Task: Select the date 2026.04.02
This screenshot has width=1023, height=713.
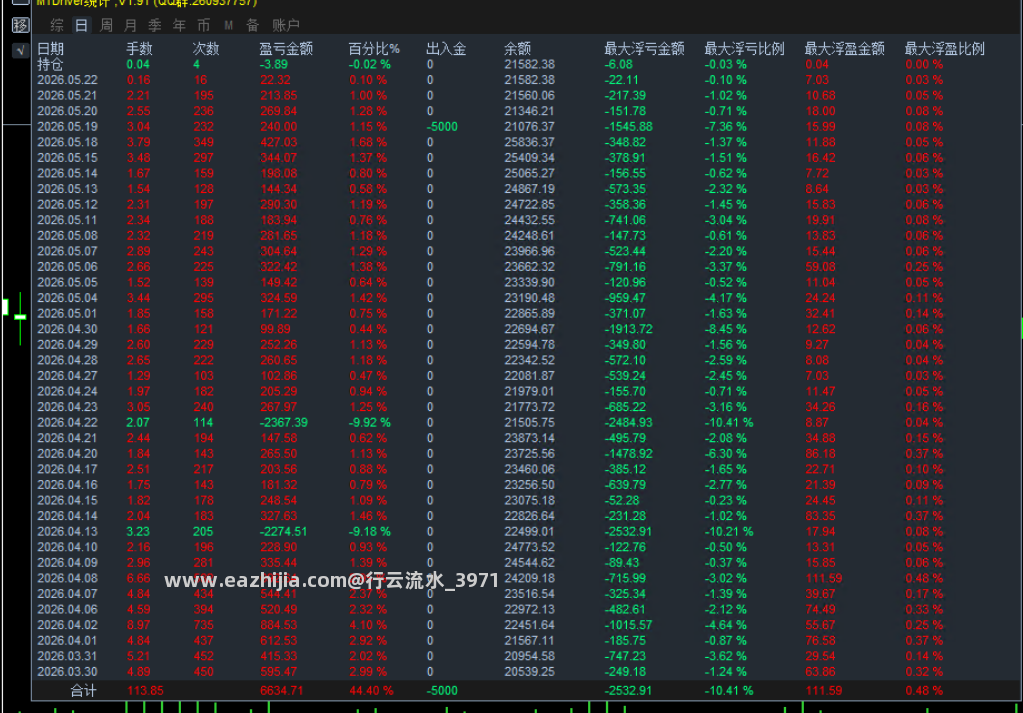Action: point(67,625)
